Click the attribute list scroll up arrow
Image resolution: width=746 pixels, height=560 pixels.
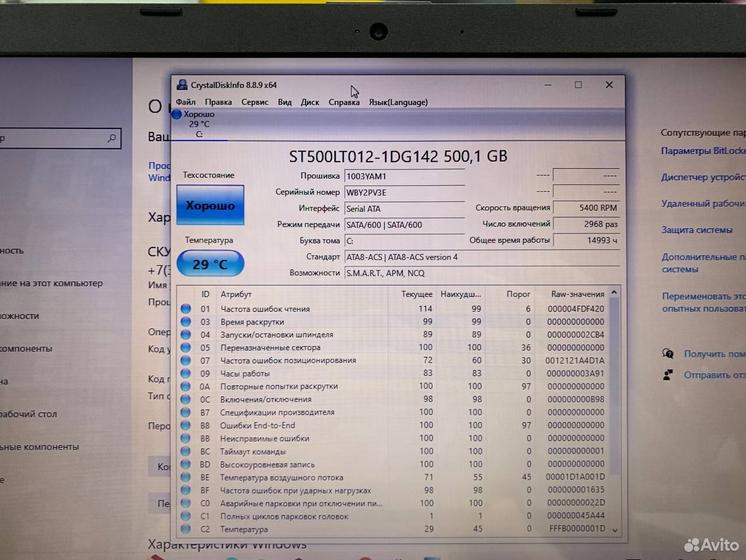pyautogui.click(x=614, y=292)
